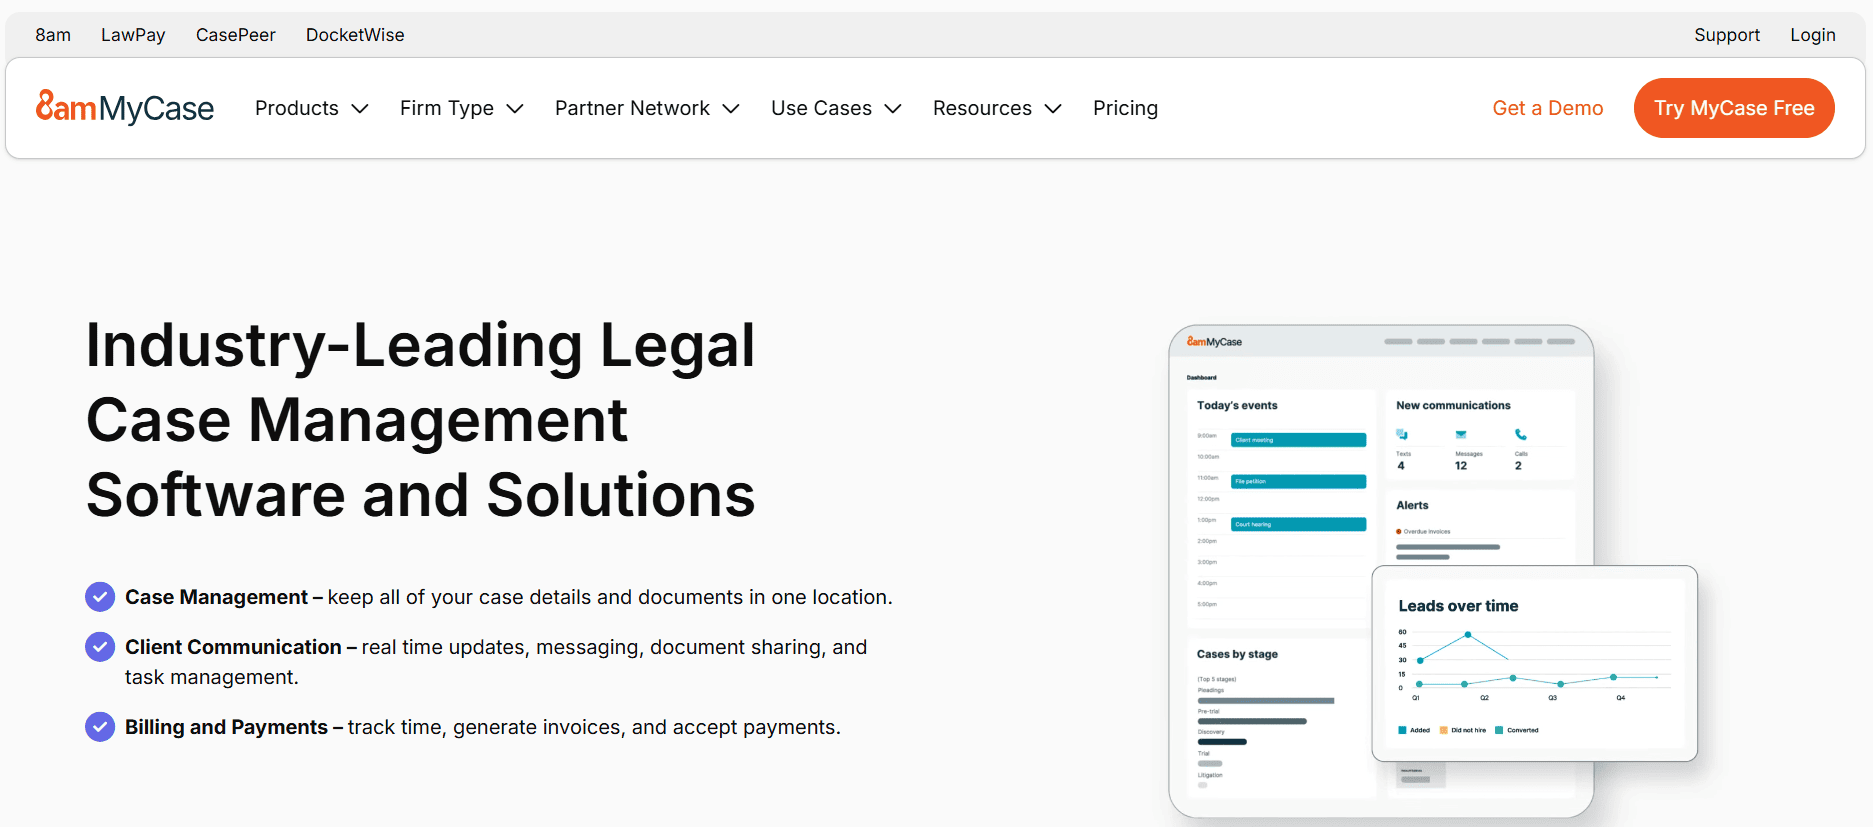Go to the Pricing page

[x=1125, y=108]
